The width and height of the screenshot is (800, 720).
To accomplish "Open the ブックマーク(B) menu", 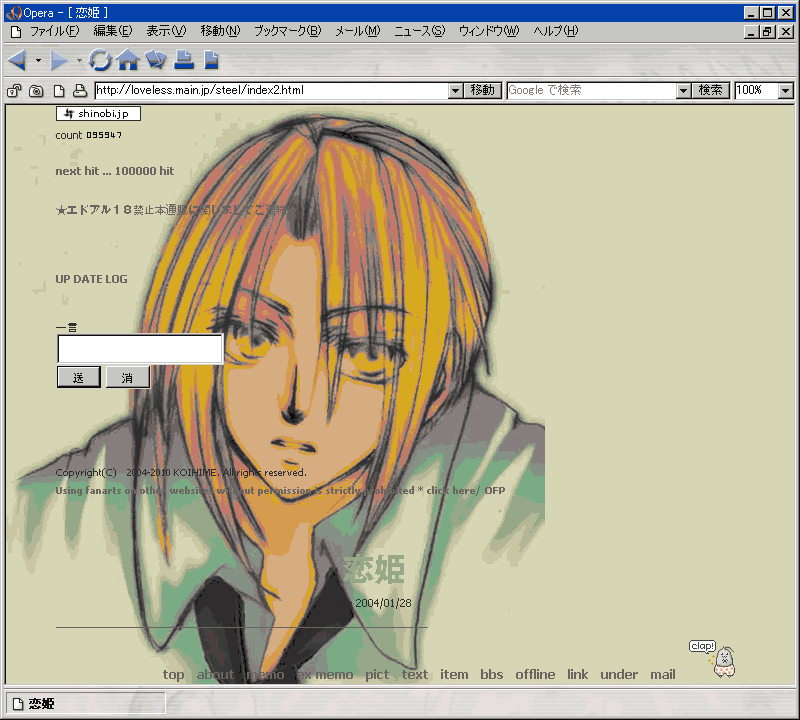I will point(288,31).
